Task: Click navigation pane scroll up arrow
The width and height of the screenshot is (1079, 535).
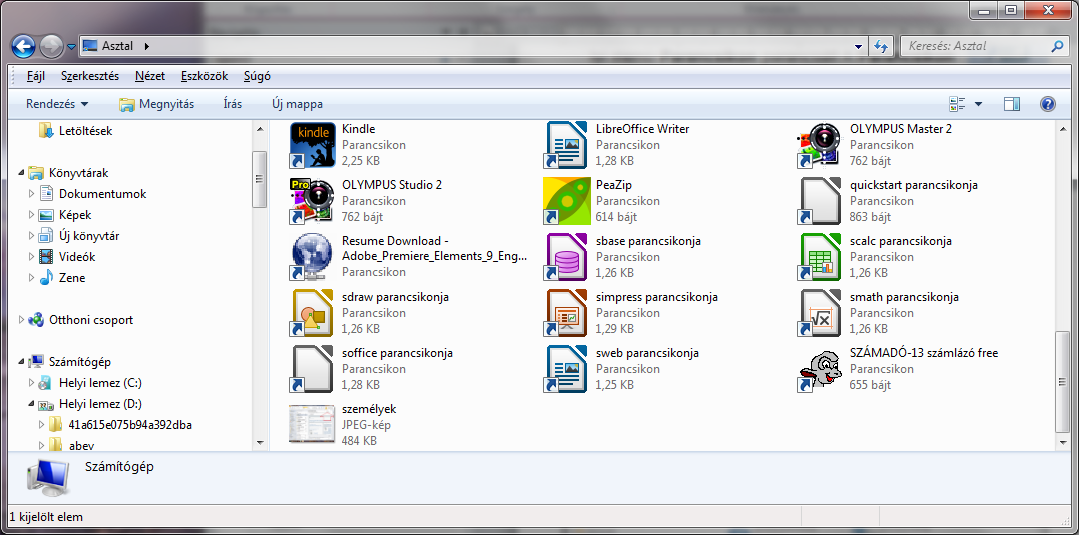Action: pyautogui.click(x=260, y=129)
